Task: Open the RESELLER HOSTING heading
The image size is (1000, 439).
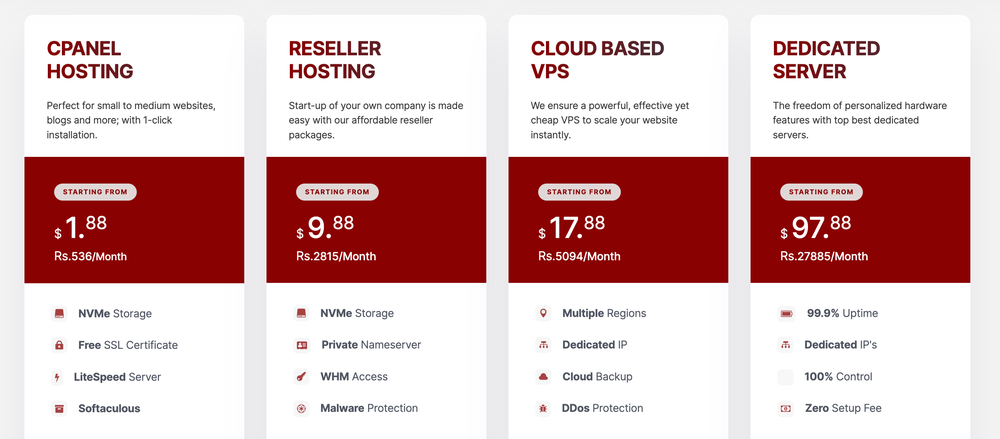Action: point(335,60)
